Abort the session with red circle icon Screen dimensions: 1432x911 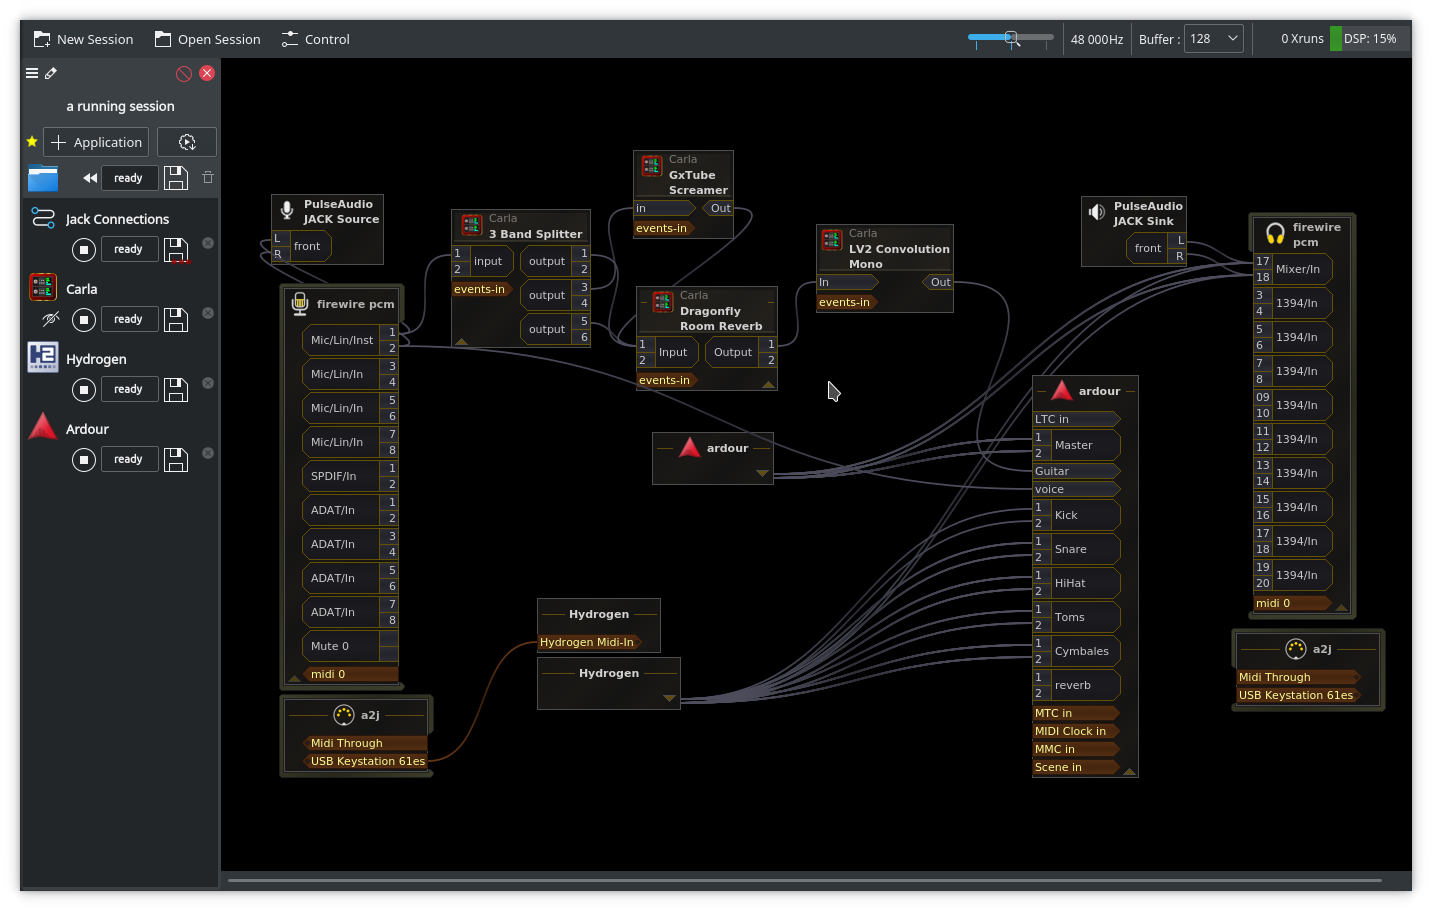pos(184,73)
